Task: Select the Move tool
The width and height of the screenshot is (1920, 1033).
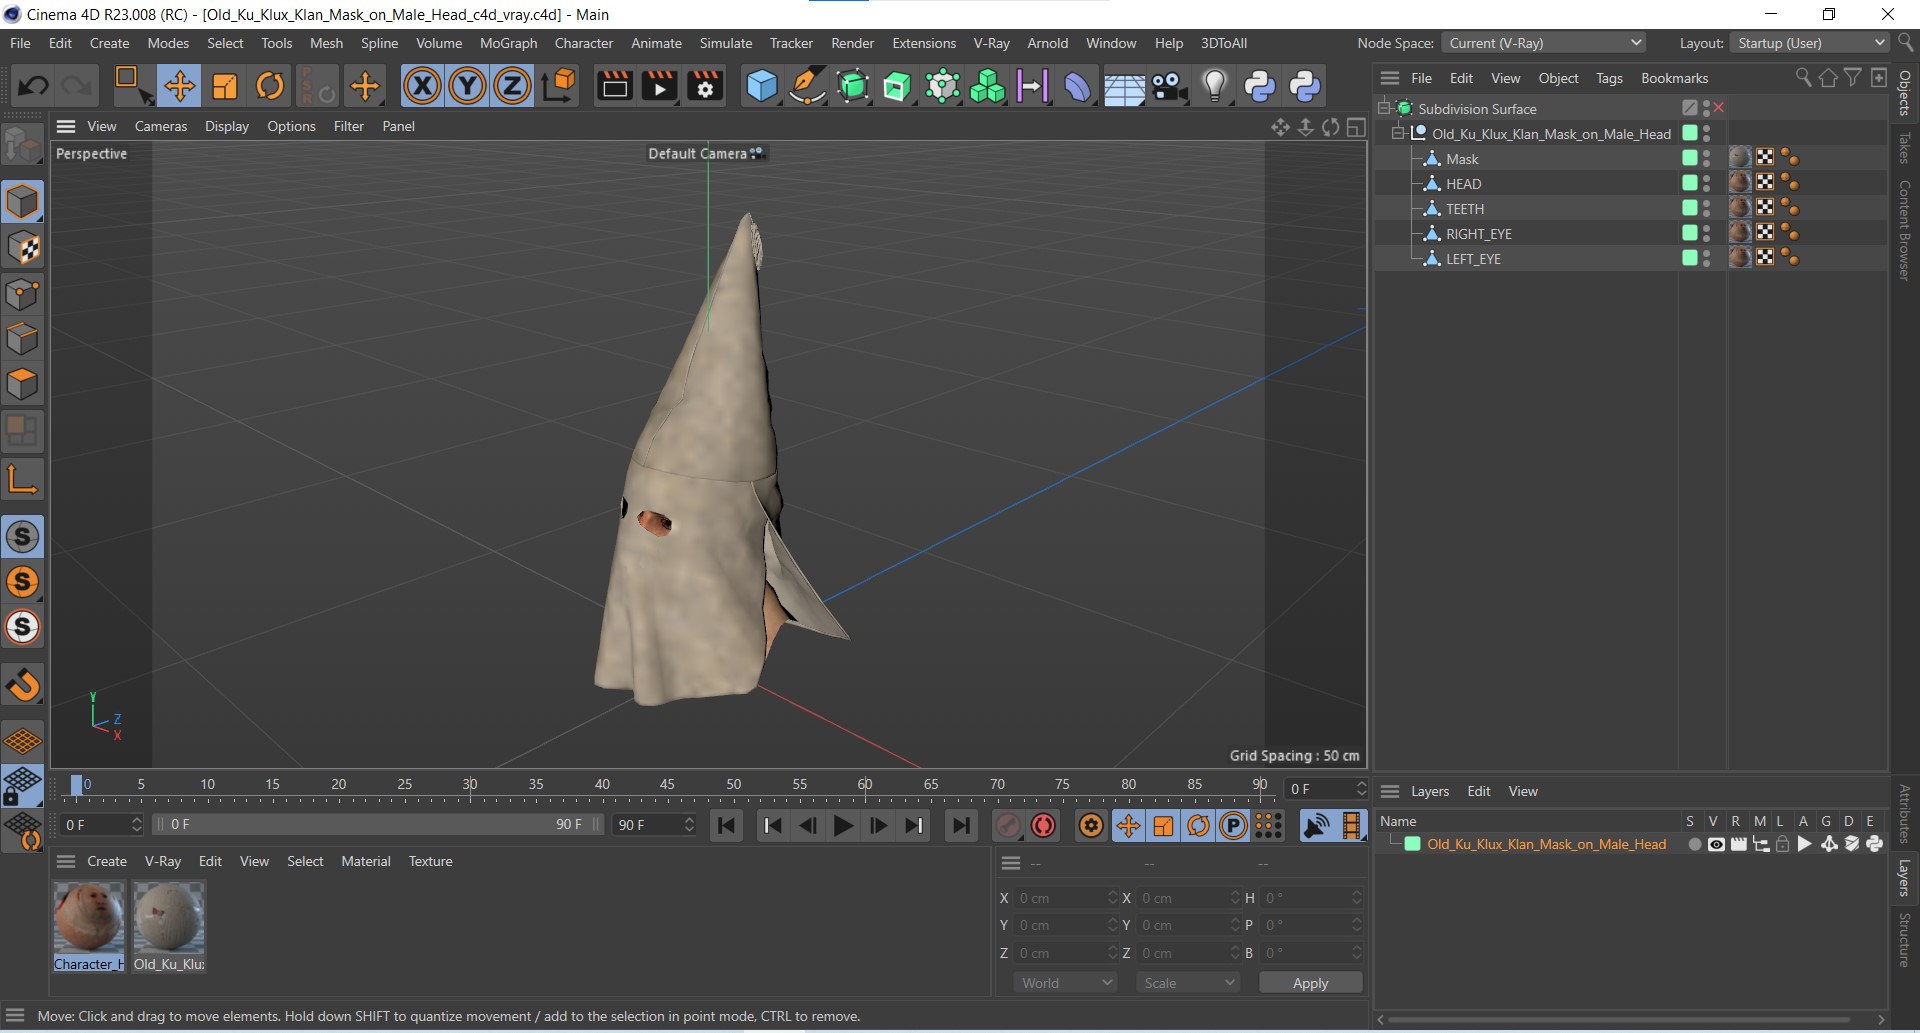Action: click(x=179, y=86)
